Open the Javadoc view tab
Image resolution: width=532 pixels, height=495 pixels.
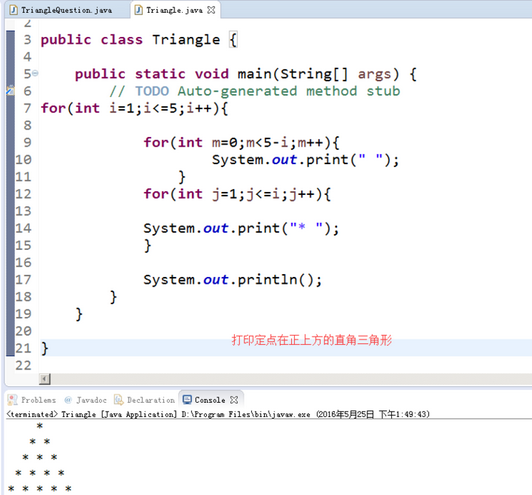click(86, 400)
